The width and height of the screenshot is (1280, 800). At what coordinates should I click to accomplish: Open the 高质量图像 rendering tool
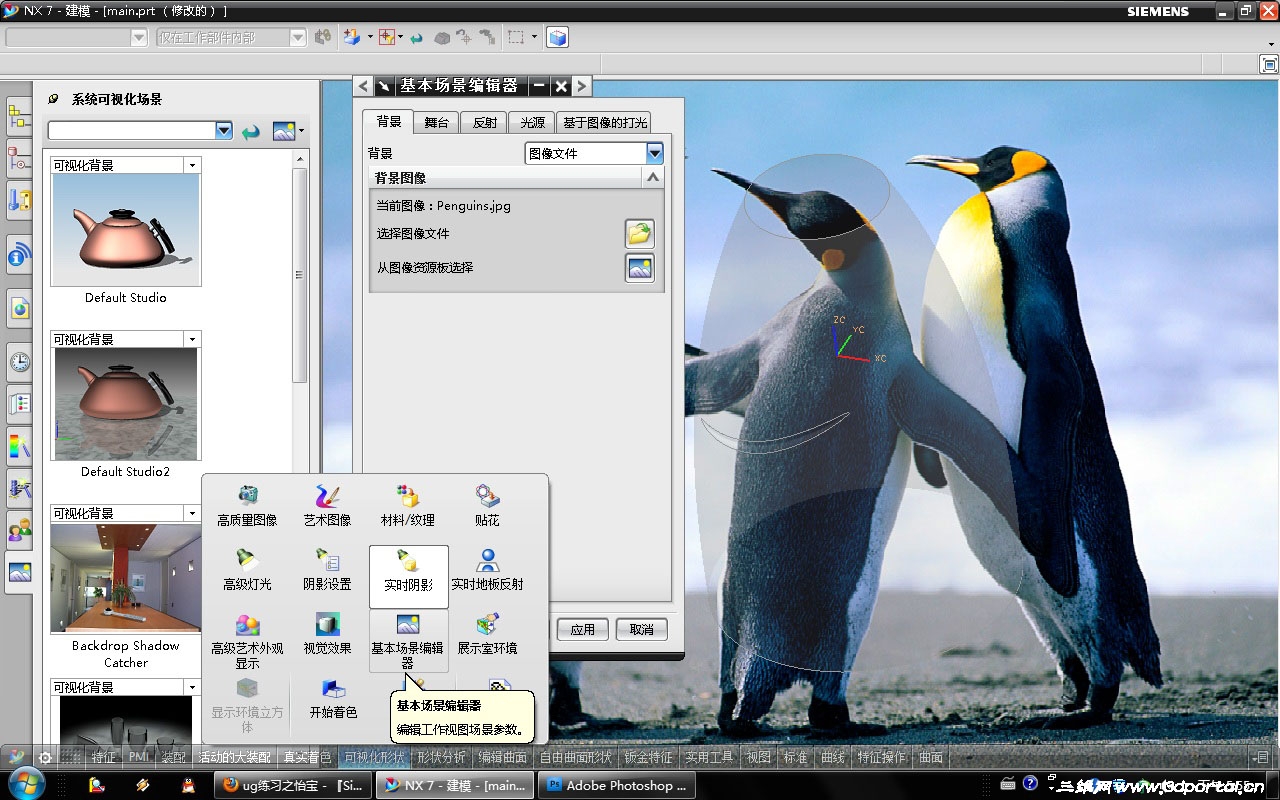(x=247, y=505)
